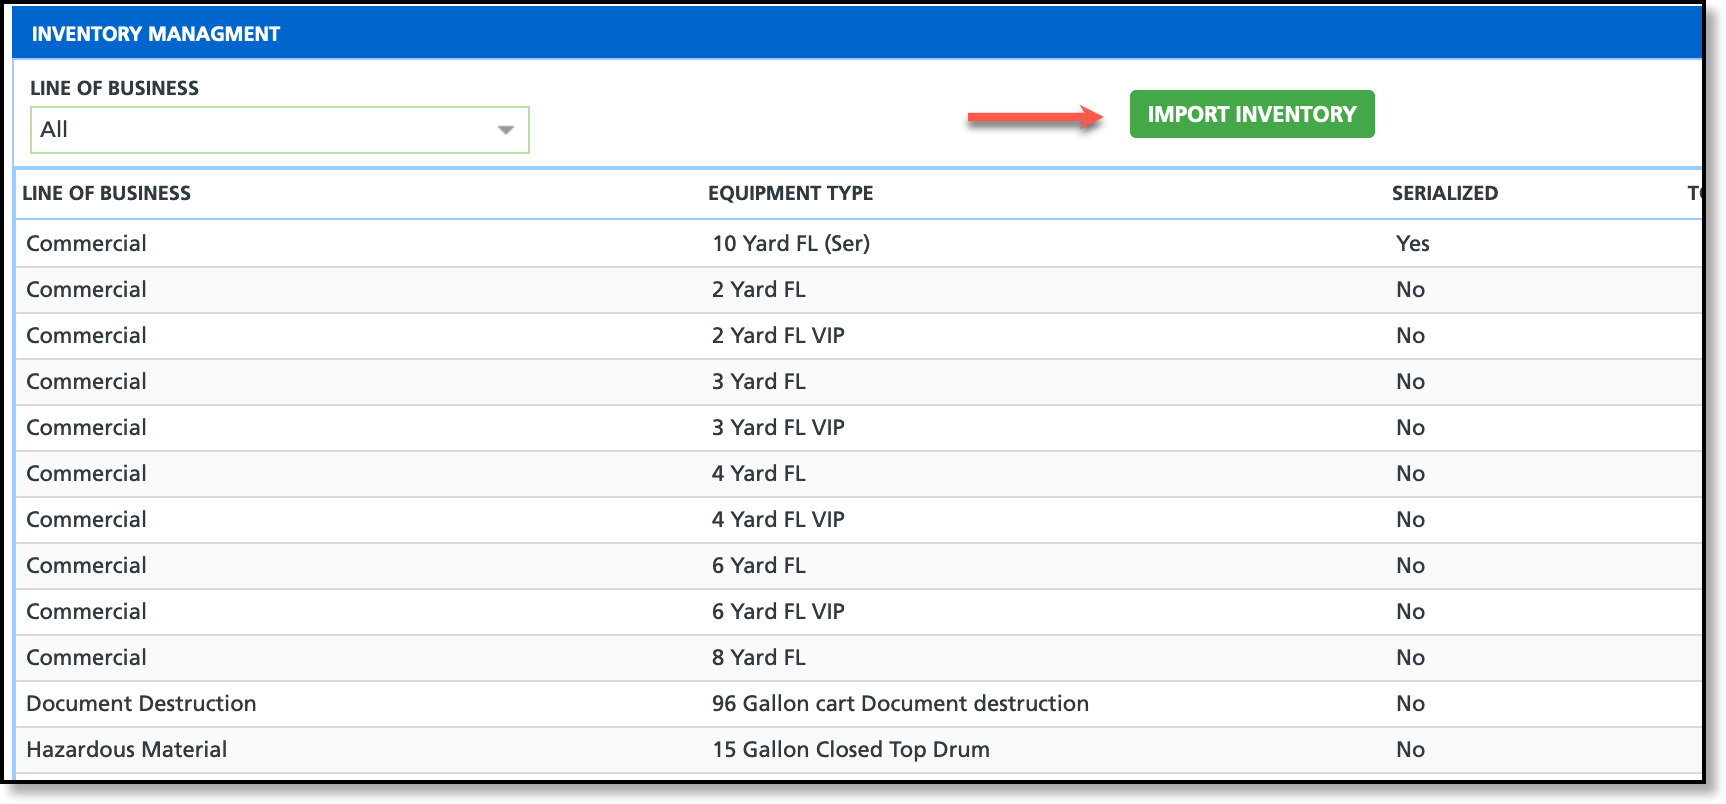Select the 6 Yard FL equipment row
The image size is (1726, 804).
coord(859,565)
